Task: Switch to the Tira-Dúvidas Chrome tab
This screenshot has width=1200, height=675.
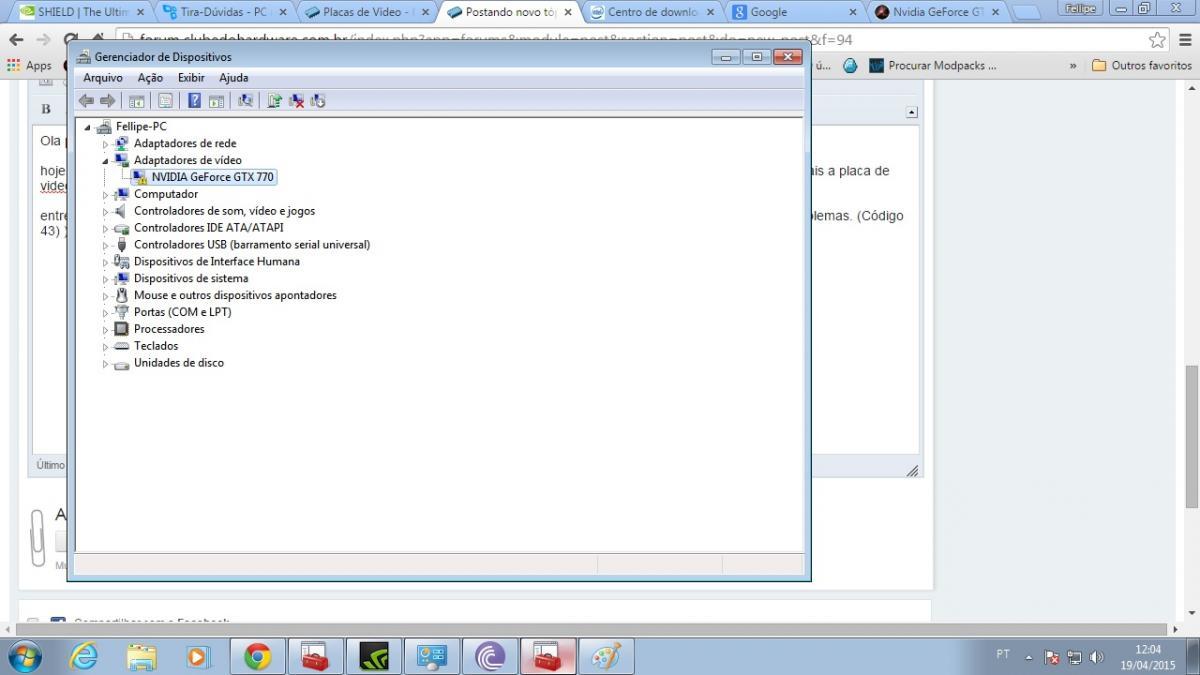Action: pyautogui.click(x=224, y=12)
